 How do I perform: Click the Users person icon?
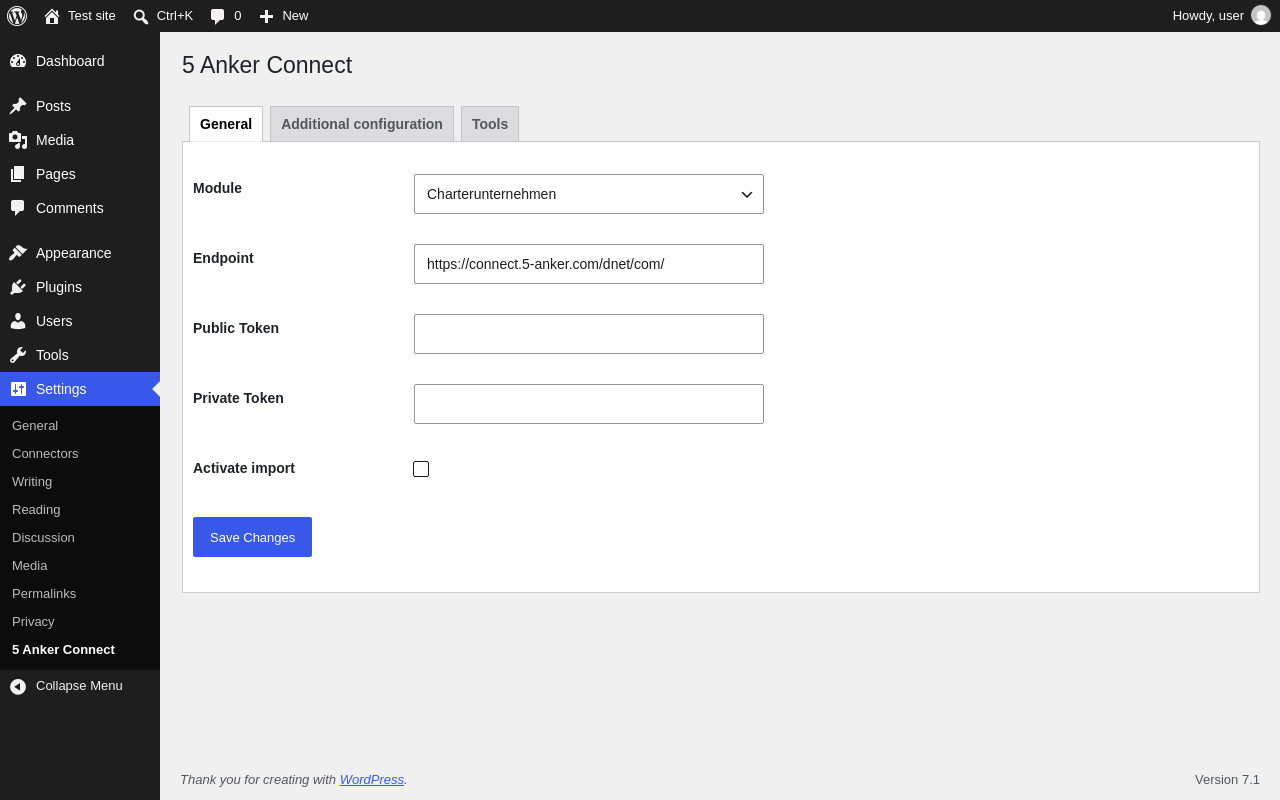click(x=18, y=321)
